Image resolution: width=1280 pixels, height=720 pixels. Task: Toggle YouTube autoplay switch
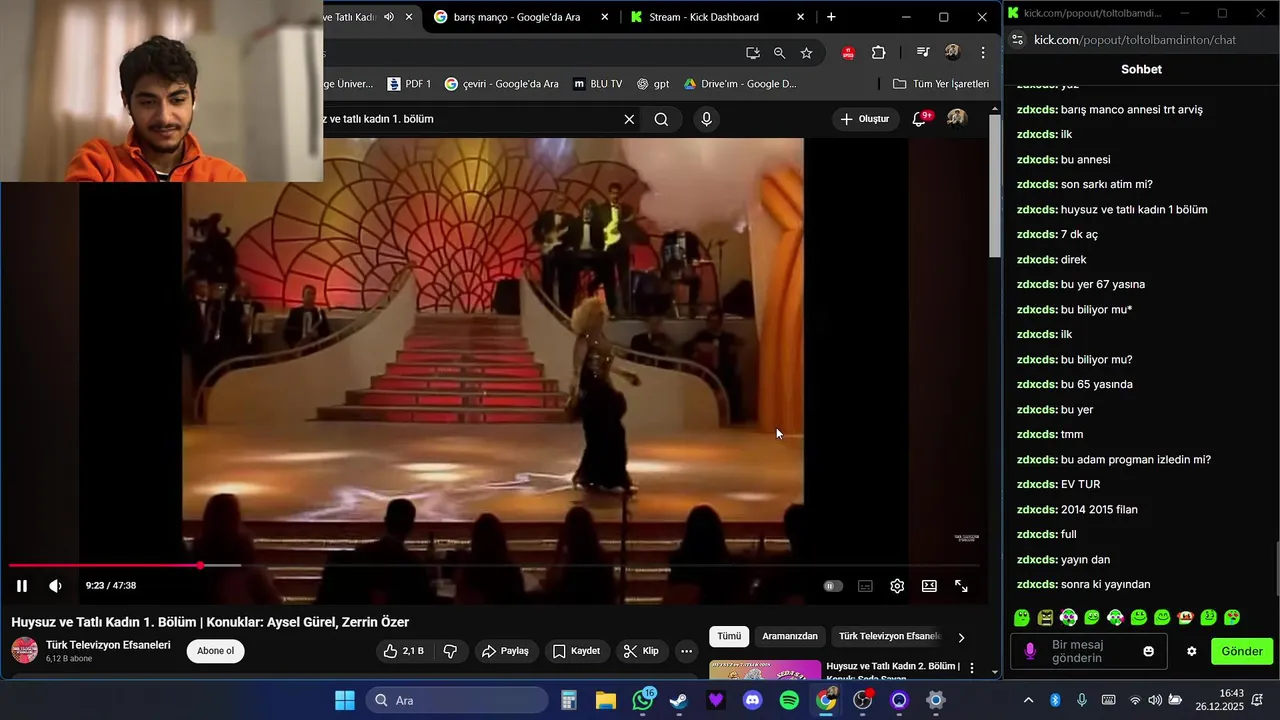pos(833,586)
